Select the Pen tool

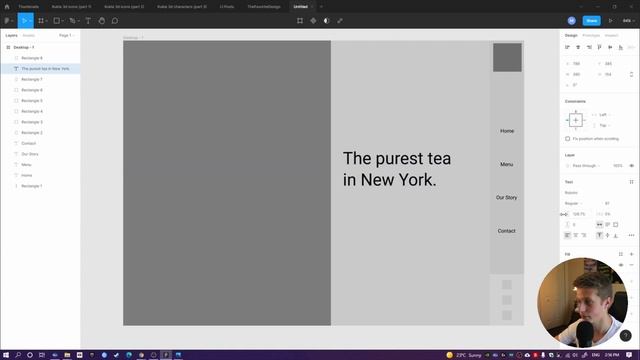pyautogui.click(x=72, y=20)
